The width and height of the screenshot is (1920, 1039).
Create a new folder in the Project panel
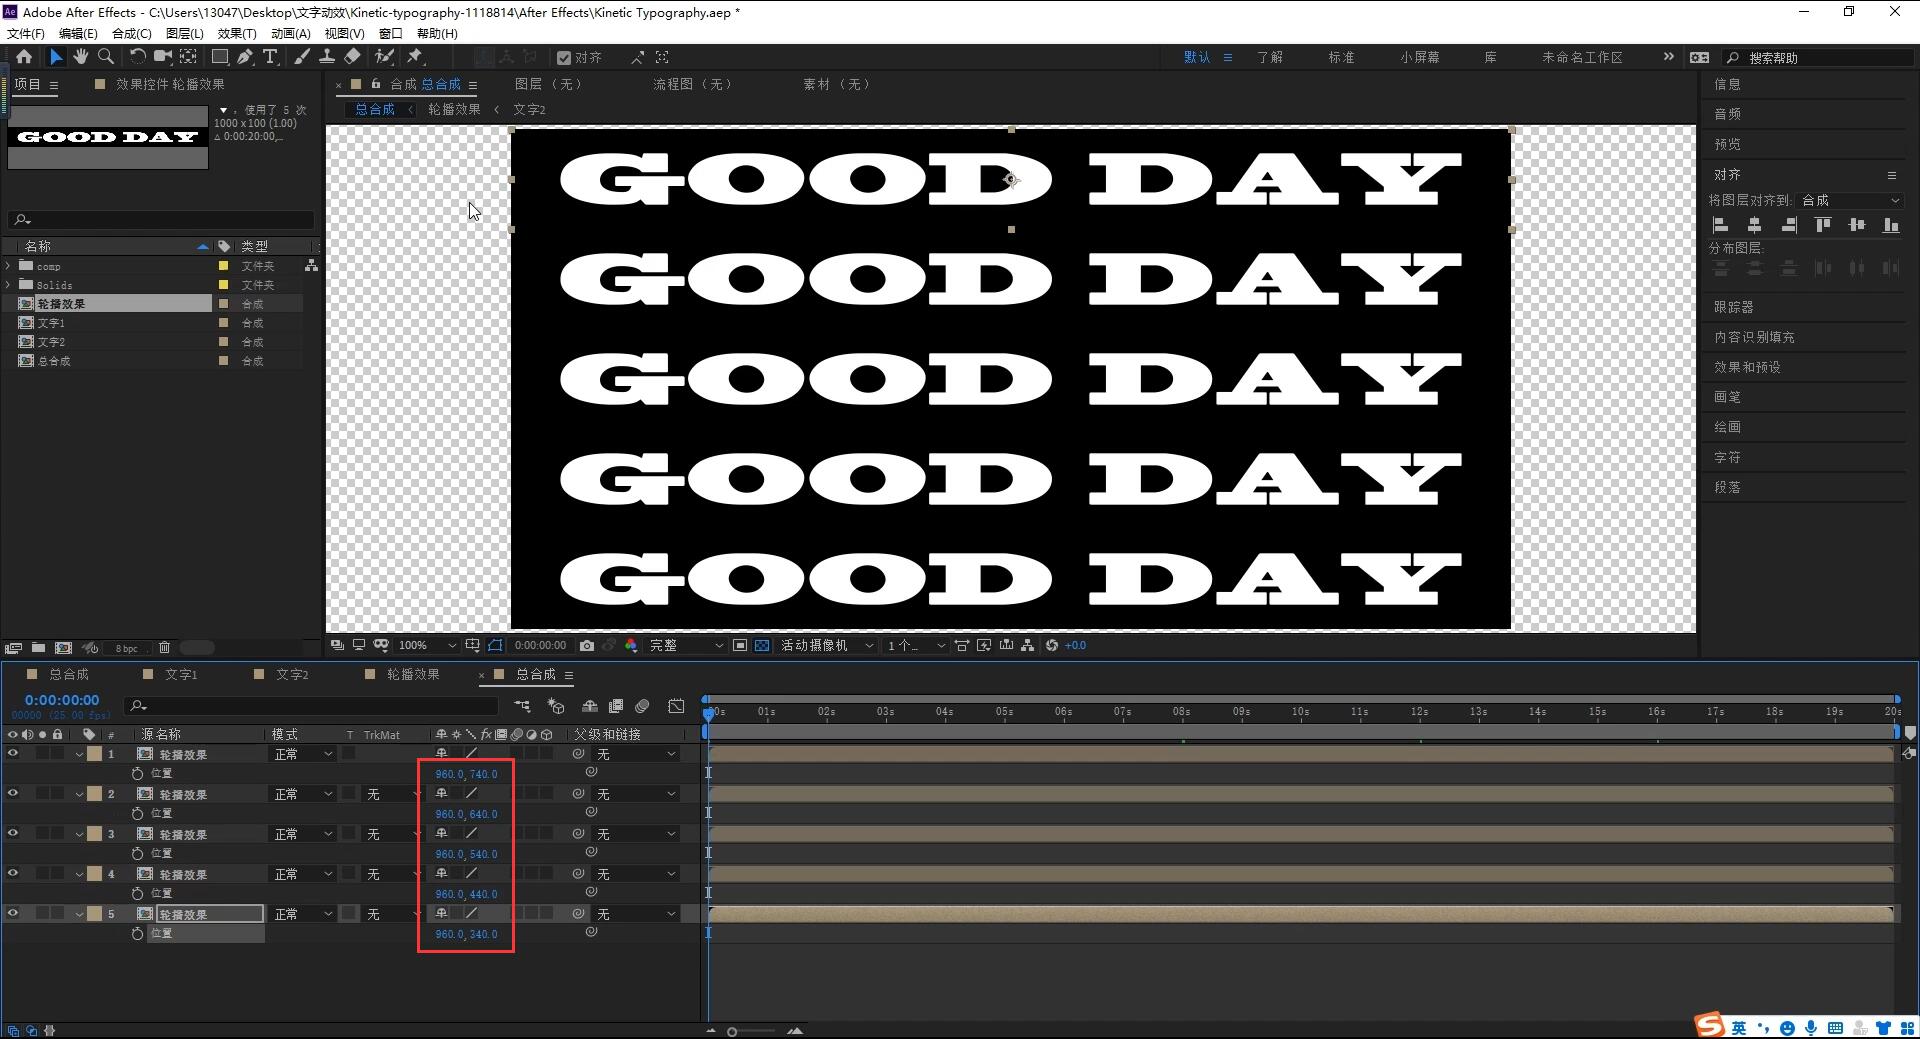[38, 648]
